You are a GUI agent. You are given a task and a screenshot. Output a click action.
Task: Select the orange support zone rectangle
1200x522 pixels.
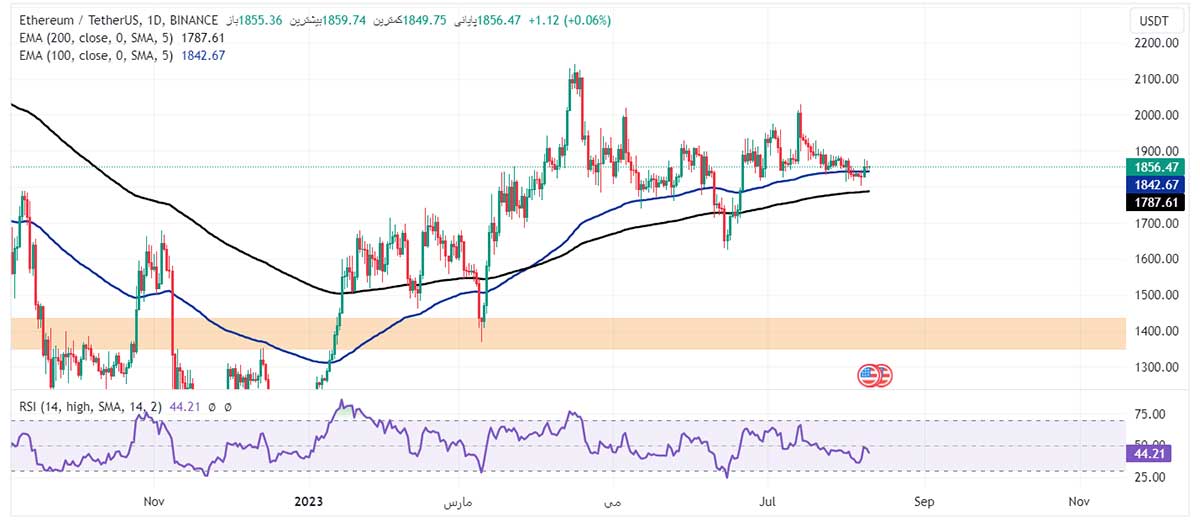(x=568, y=334)
